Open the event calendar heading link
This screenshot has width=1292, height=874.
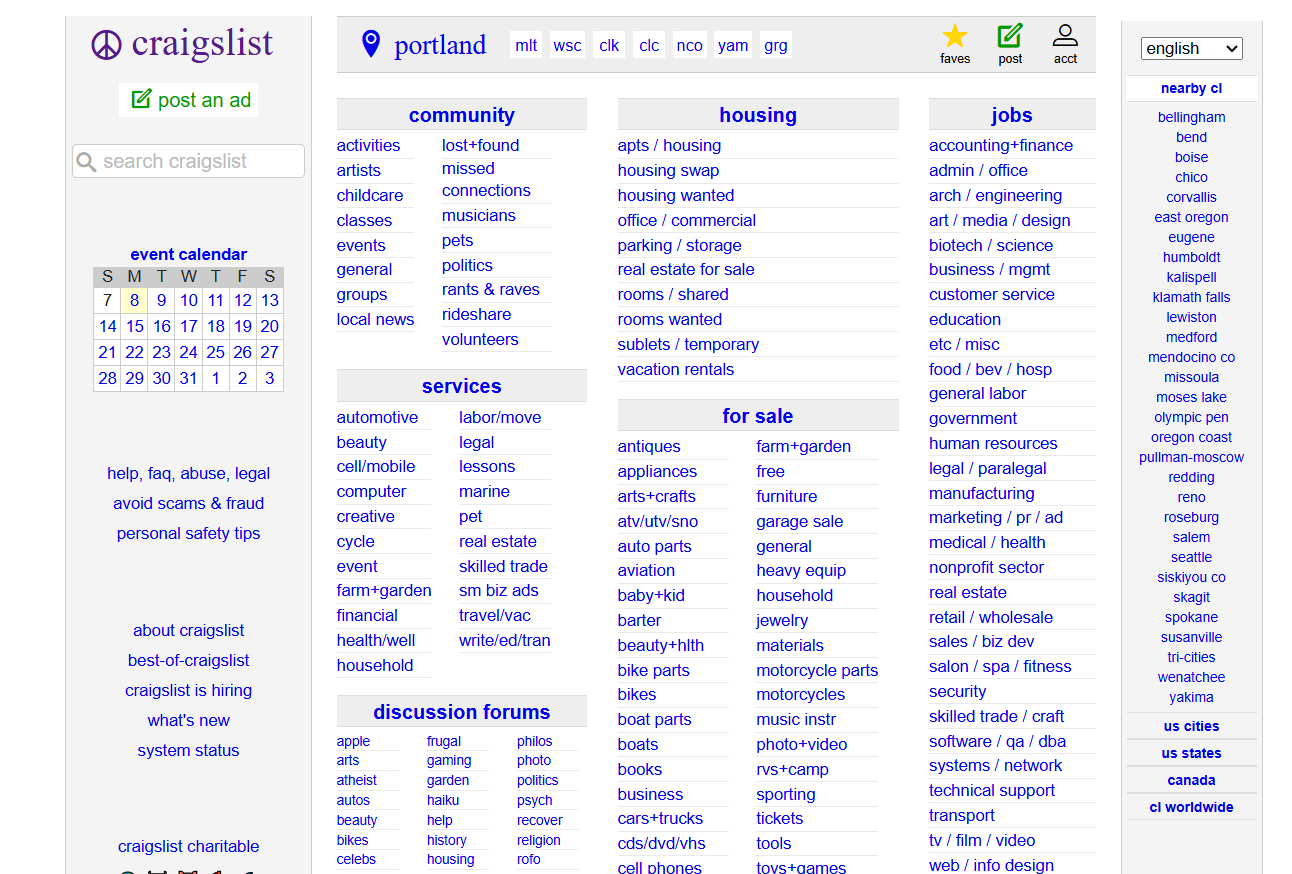[x=188, y=255]
